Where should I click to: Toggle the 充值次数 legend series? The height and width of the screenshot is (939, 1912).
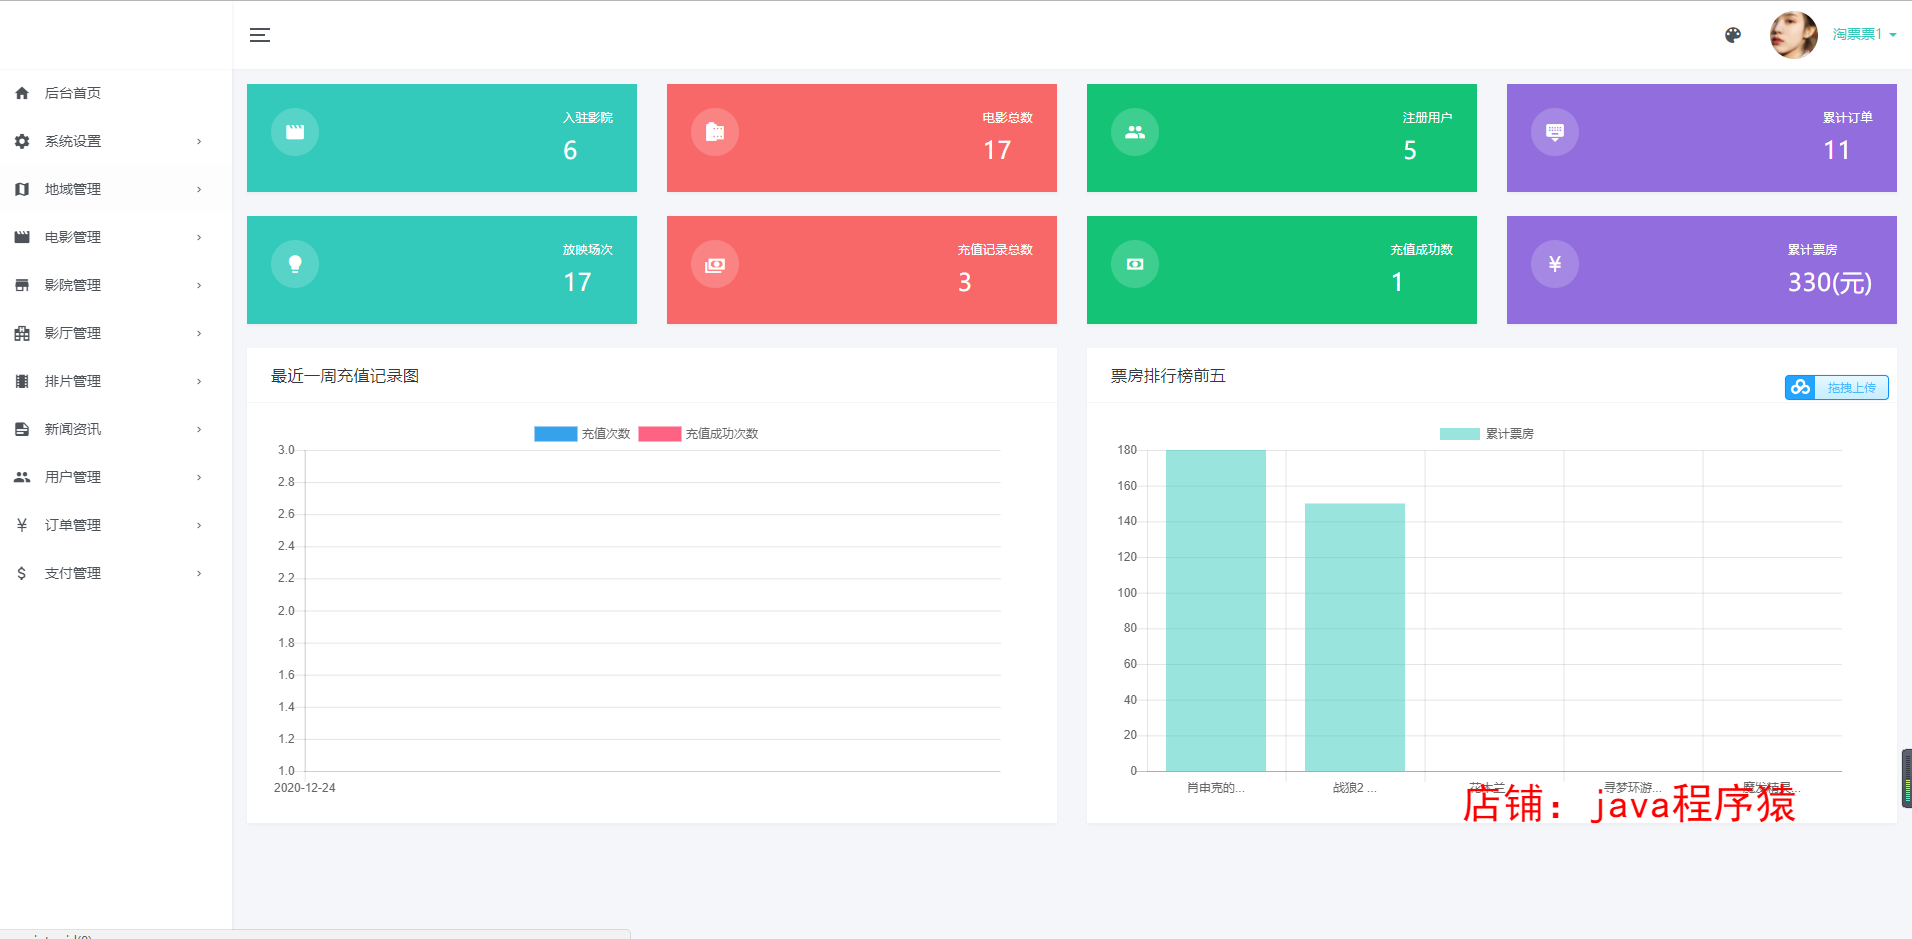pos(582,434)
